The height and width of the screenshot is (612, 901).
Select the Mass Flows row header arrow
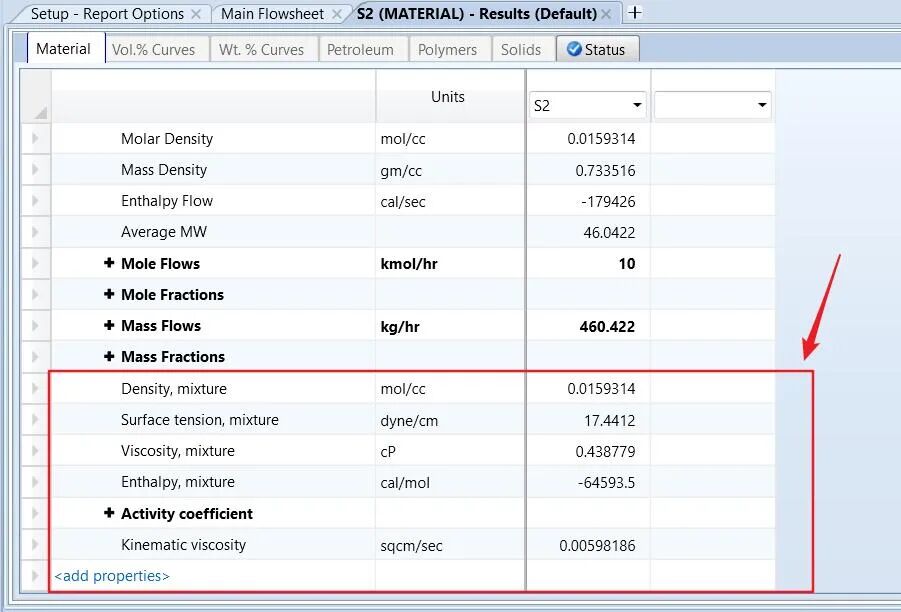coord(35,326)
